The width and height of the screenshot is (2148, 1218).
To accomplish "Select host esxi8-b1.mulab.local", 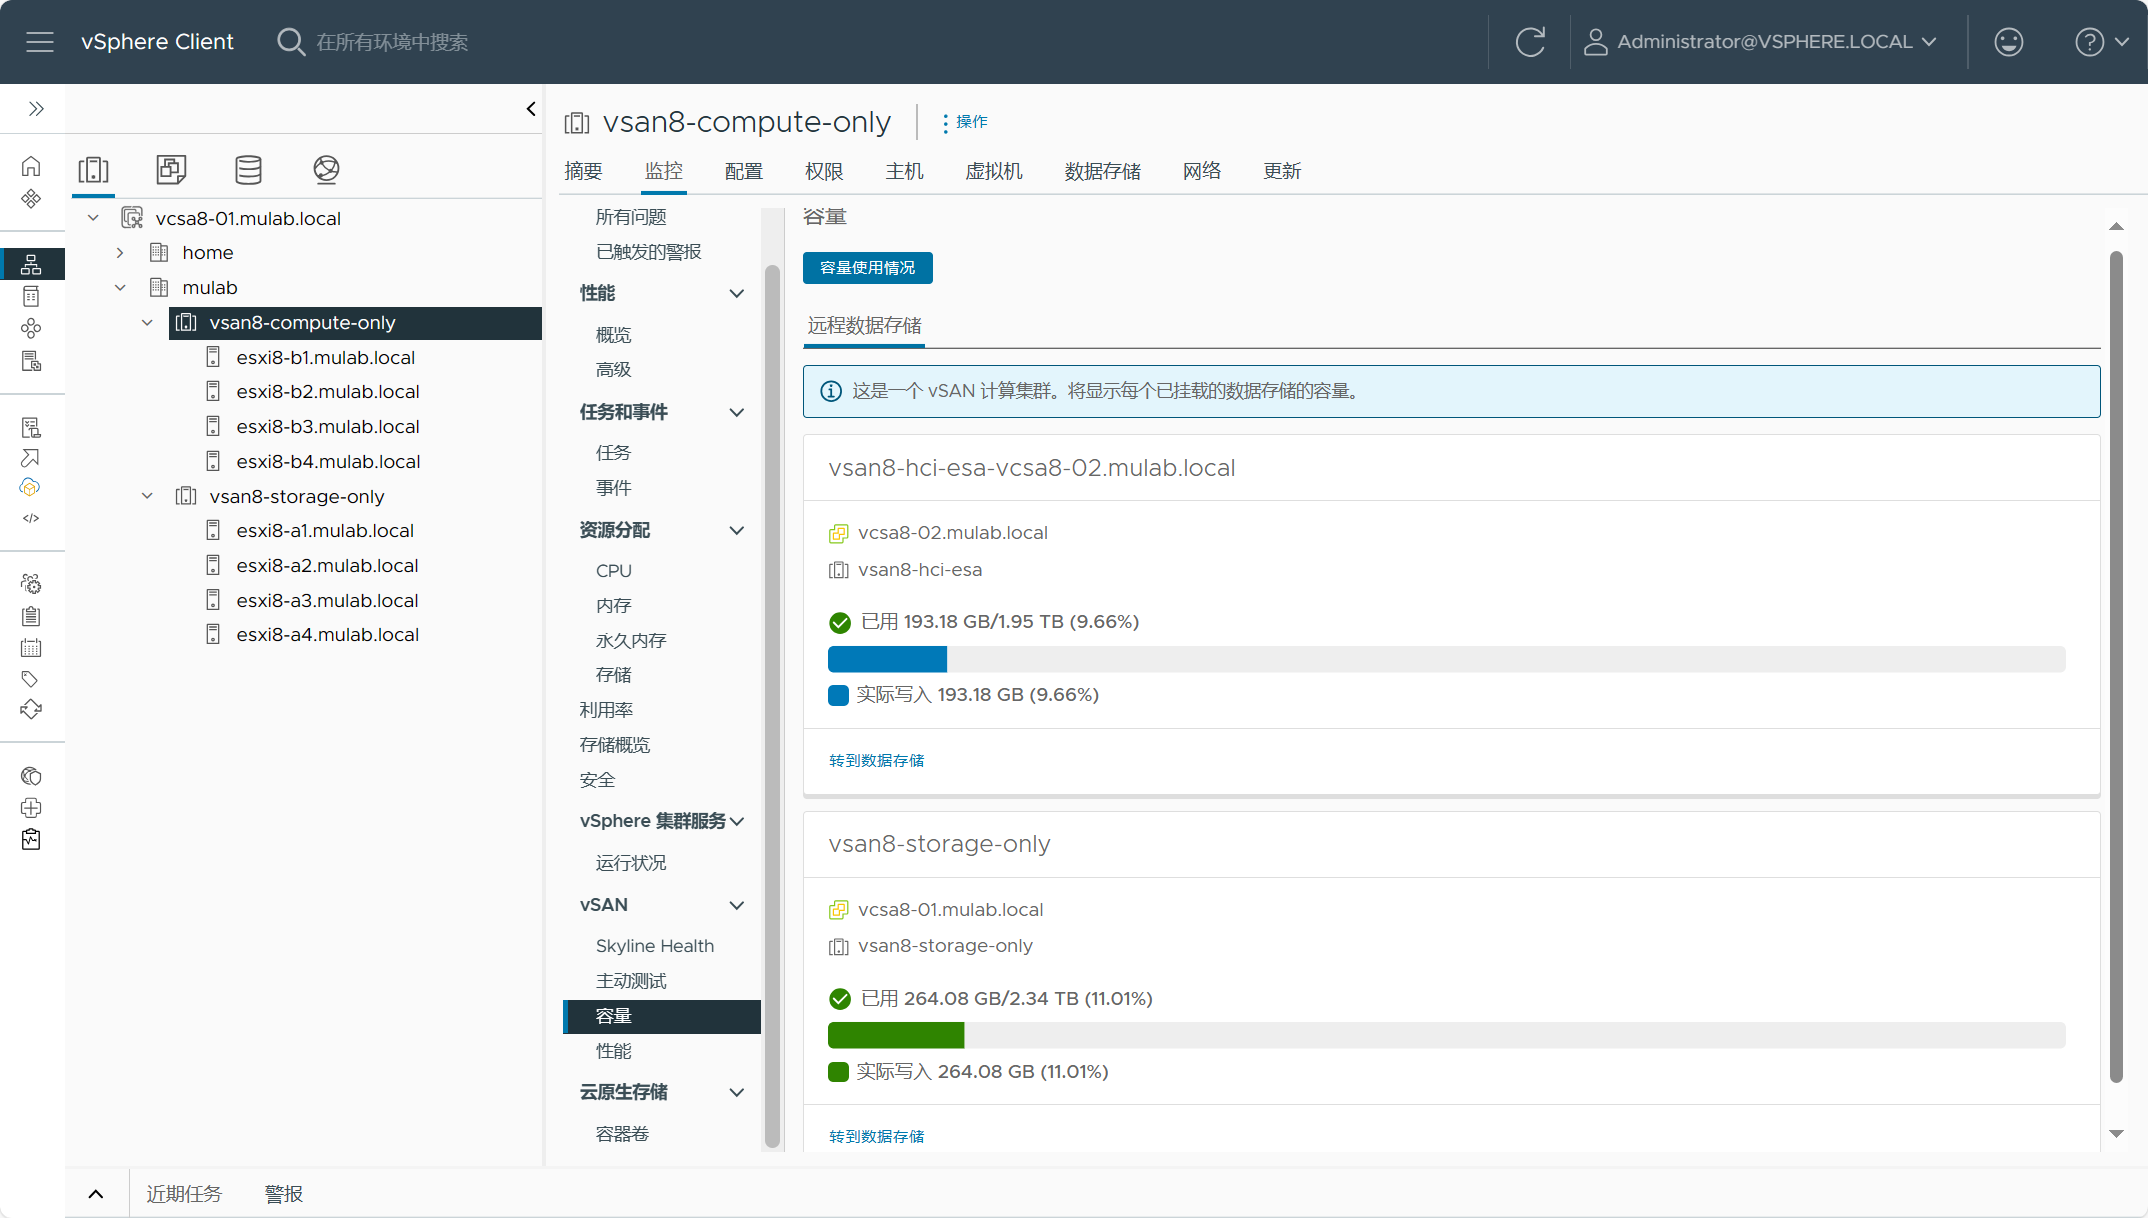I will pos(325,358).
